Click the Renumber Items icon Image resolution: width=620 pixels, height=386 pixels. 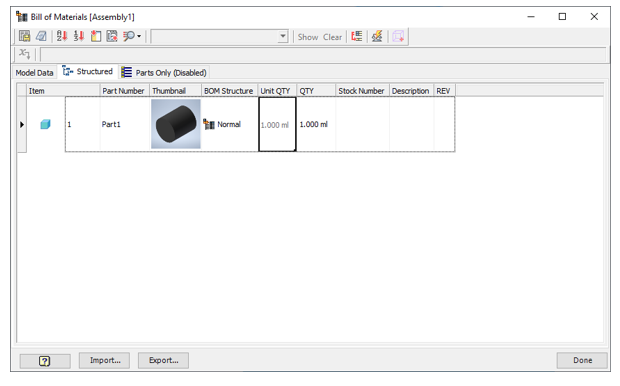tap(79, 36)
